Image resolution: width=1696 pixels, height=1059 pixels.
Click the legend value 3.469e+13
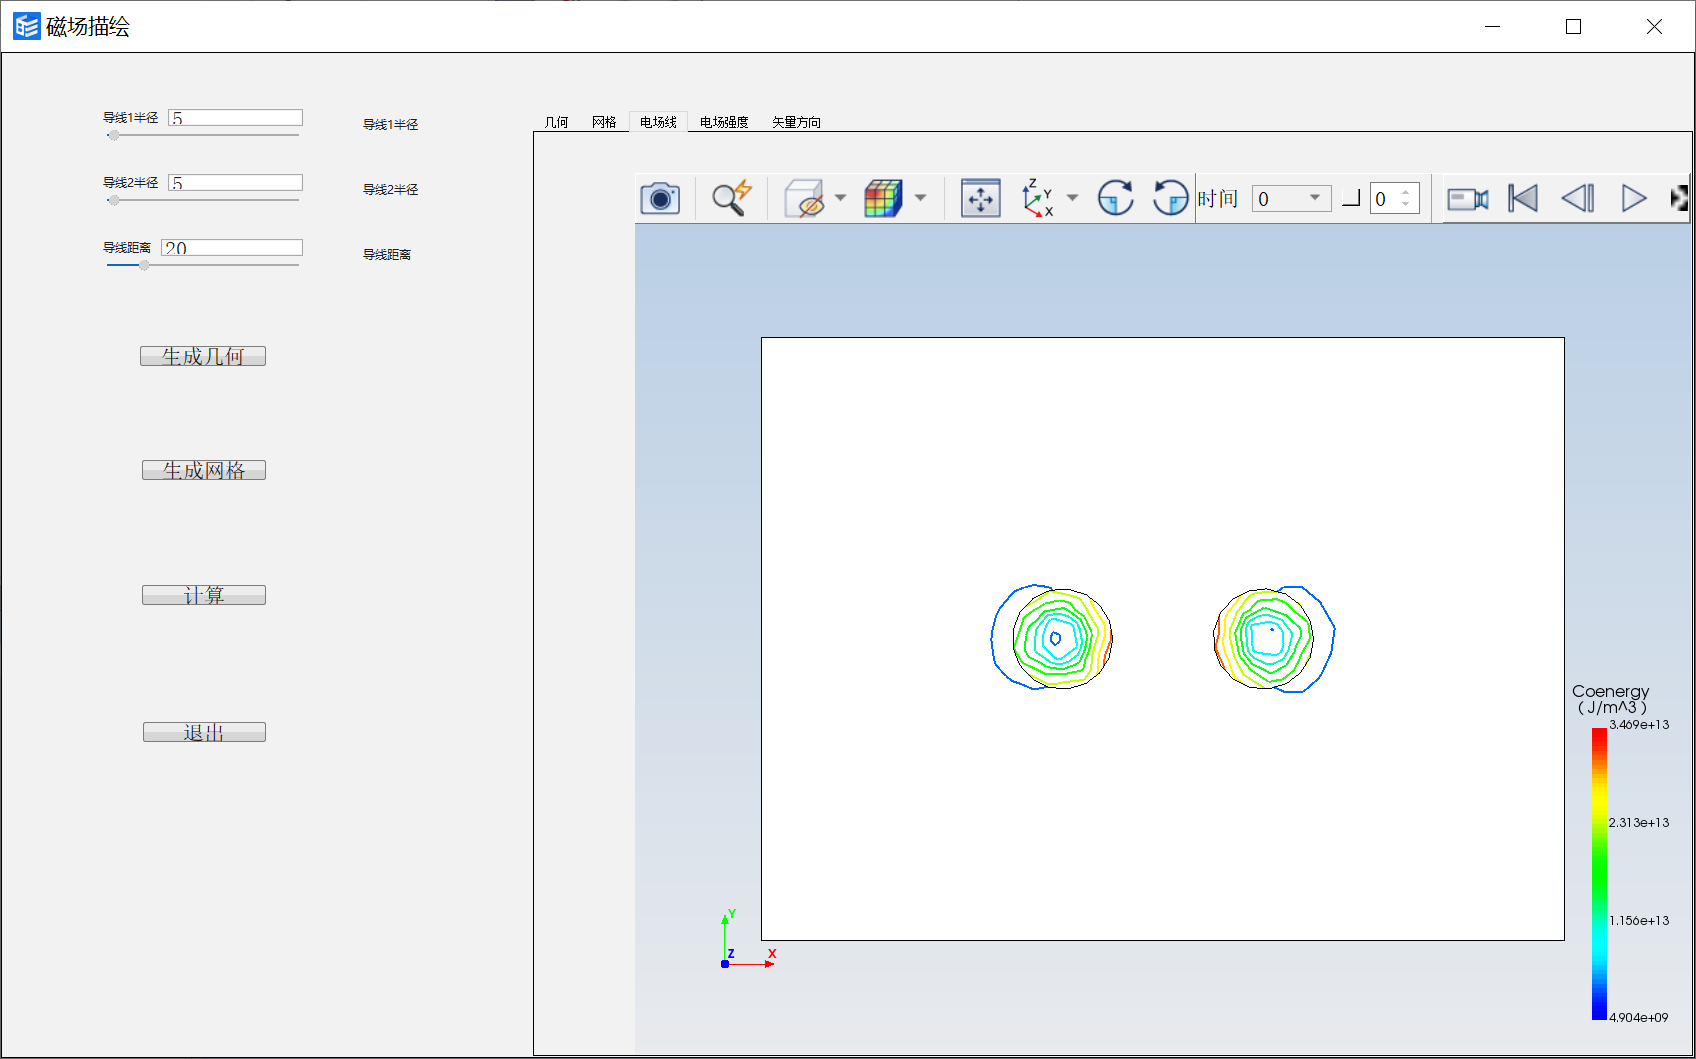(x=1639, y=725)
